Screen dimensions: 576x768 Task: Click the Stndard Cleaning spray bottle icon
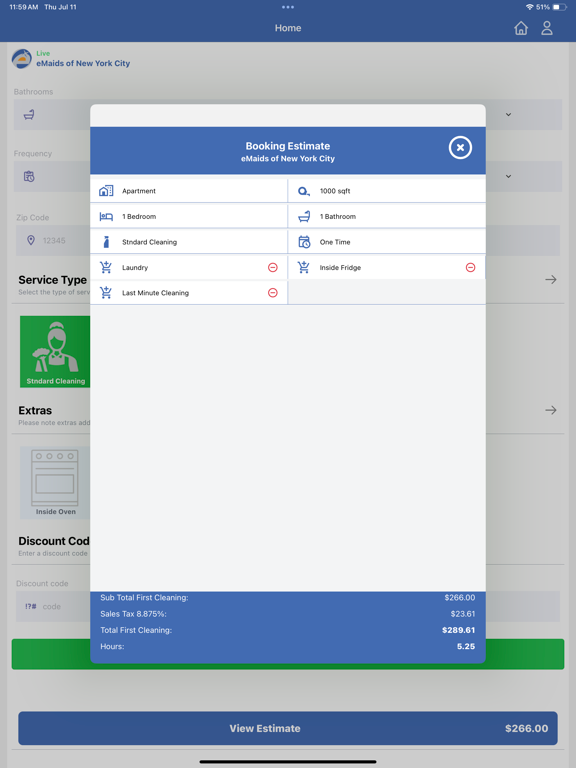point(106,242)
